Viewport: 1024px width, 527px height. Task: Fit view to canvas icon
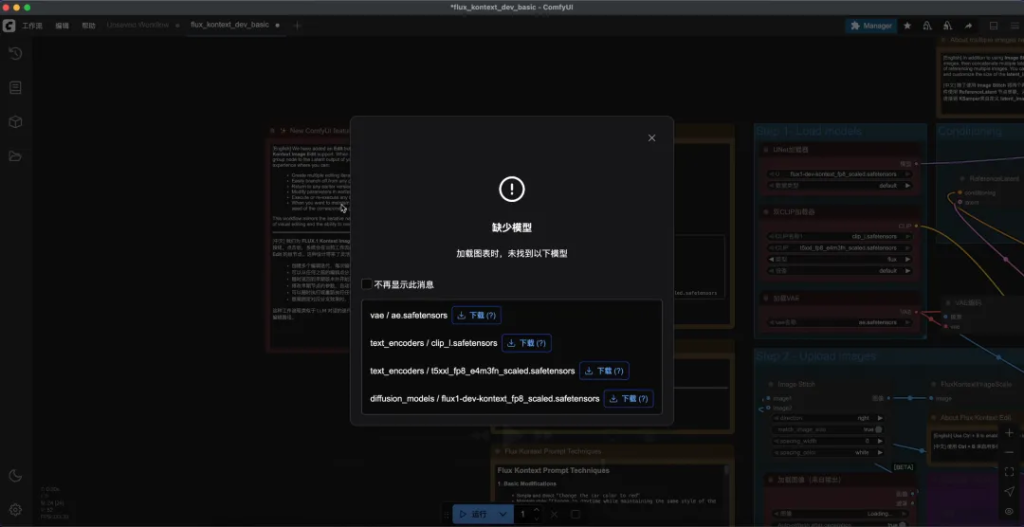(x=1009, y=471)
